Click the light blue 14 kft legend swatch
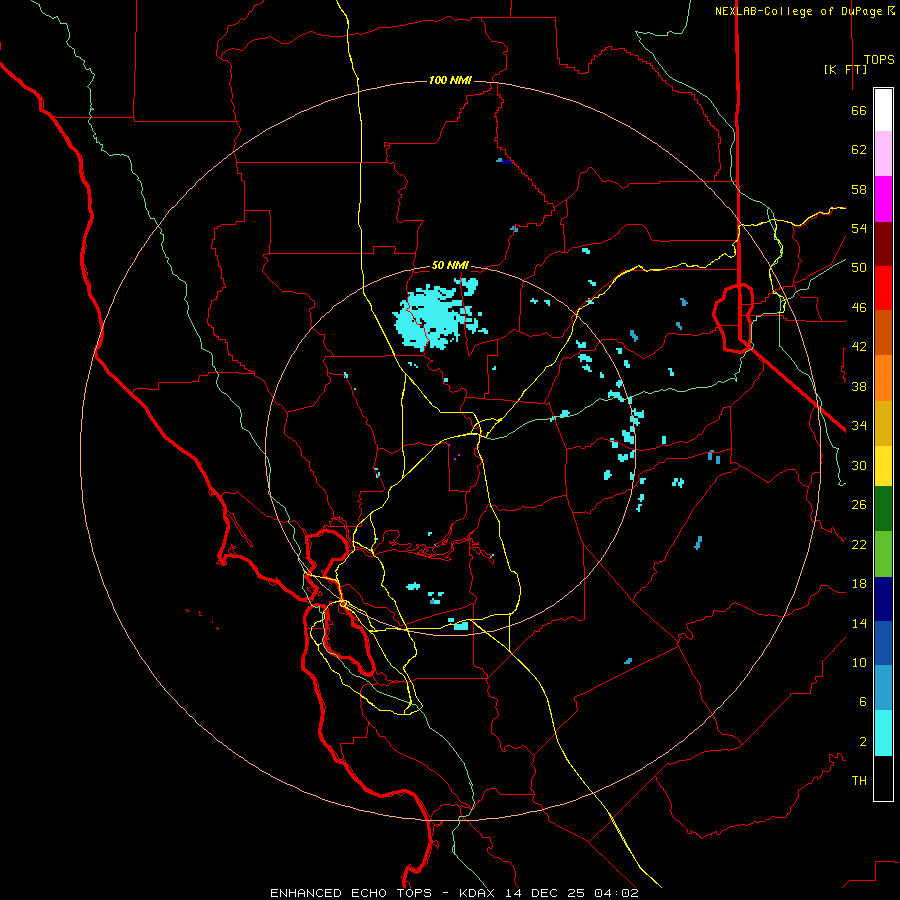 [x=883, y=688]
